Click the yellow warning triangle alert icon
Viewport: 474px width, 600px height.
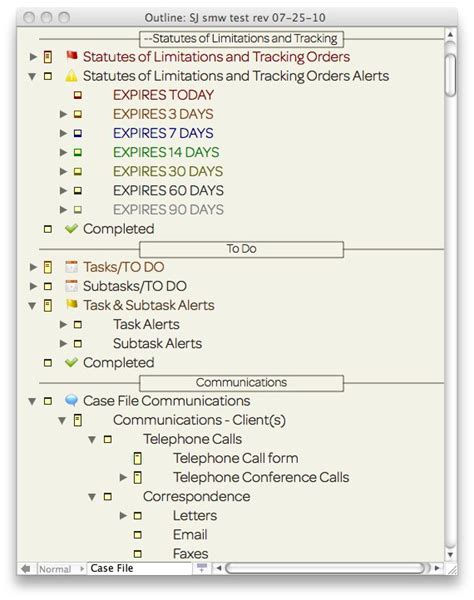[x=72, y=75]
